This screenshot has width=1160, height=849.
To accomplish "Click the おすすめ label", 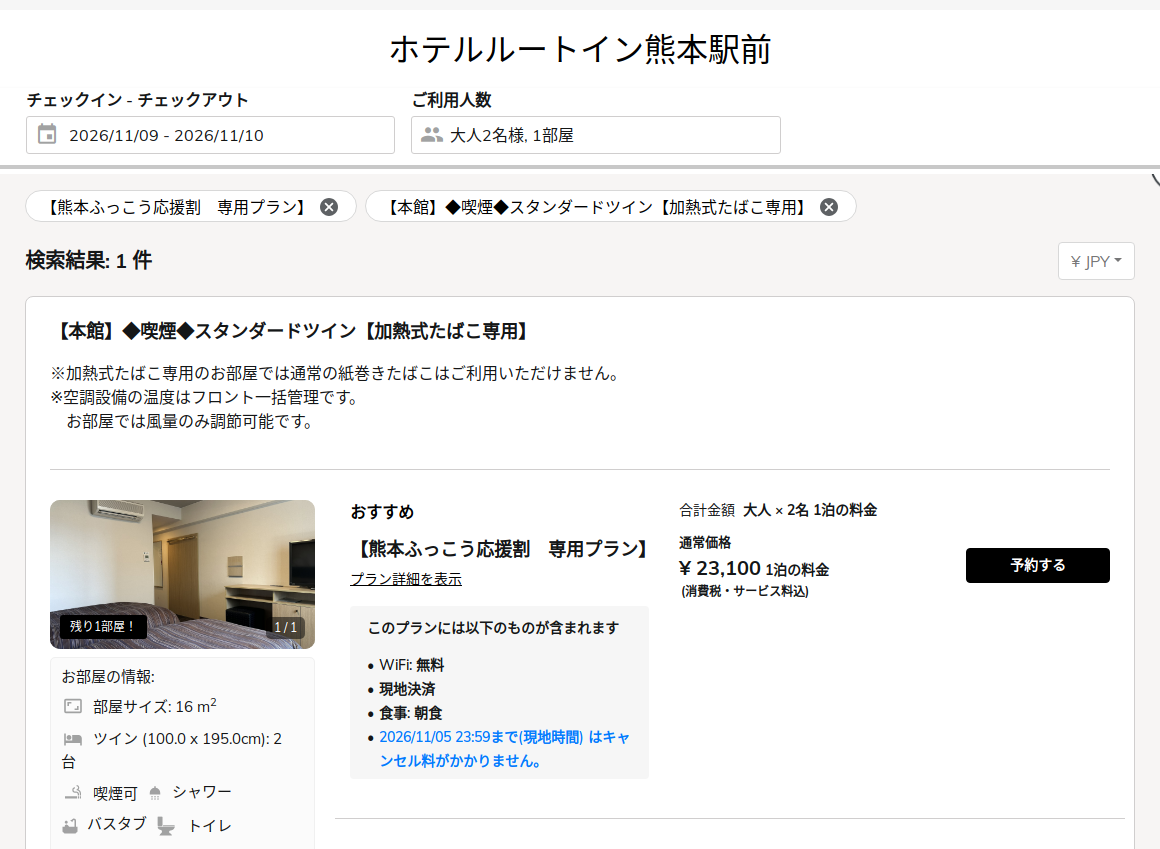I will [x=382, y=512].
